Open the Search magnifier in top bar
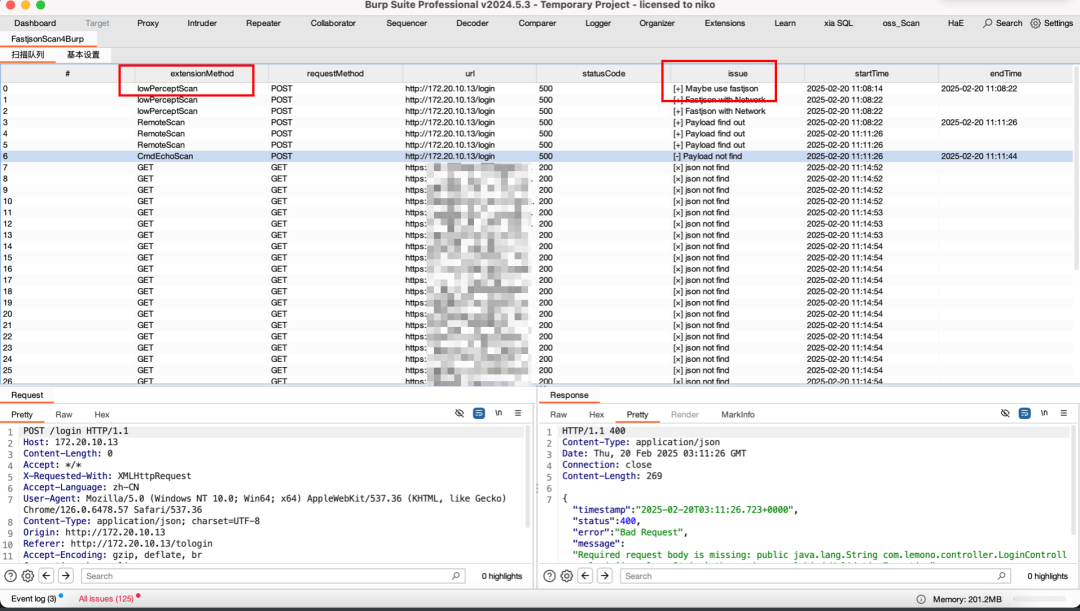This screenshot has width=1080, height=611. click(1002, 23)
